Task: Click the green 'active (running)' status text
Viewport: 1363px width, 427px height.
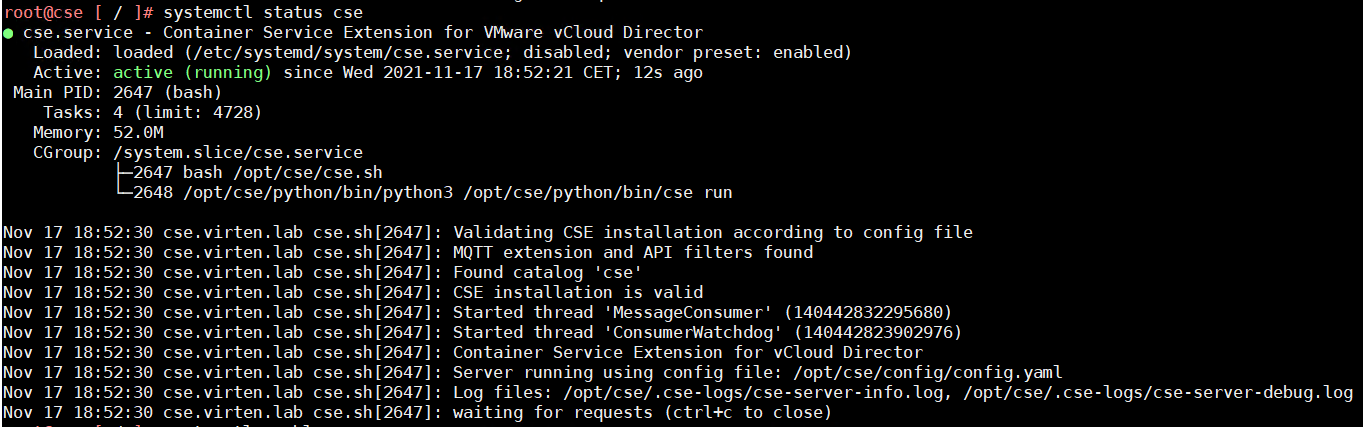Action: click(x=193, y=73)
